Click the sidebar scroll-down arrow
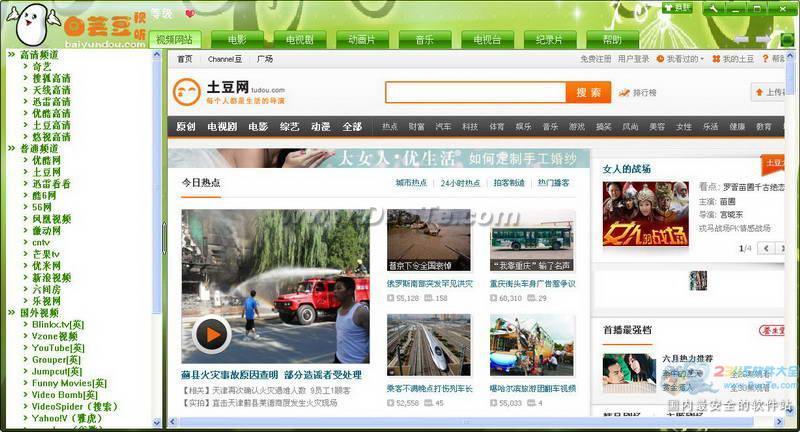This screenshot has height=432, width=800. click(x=157, y=423)
